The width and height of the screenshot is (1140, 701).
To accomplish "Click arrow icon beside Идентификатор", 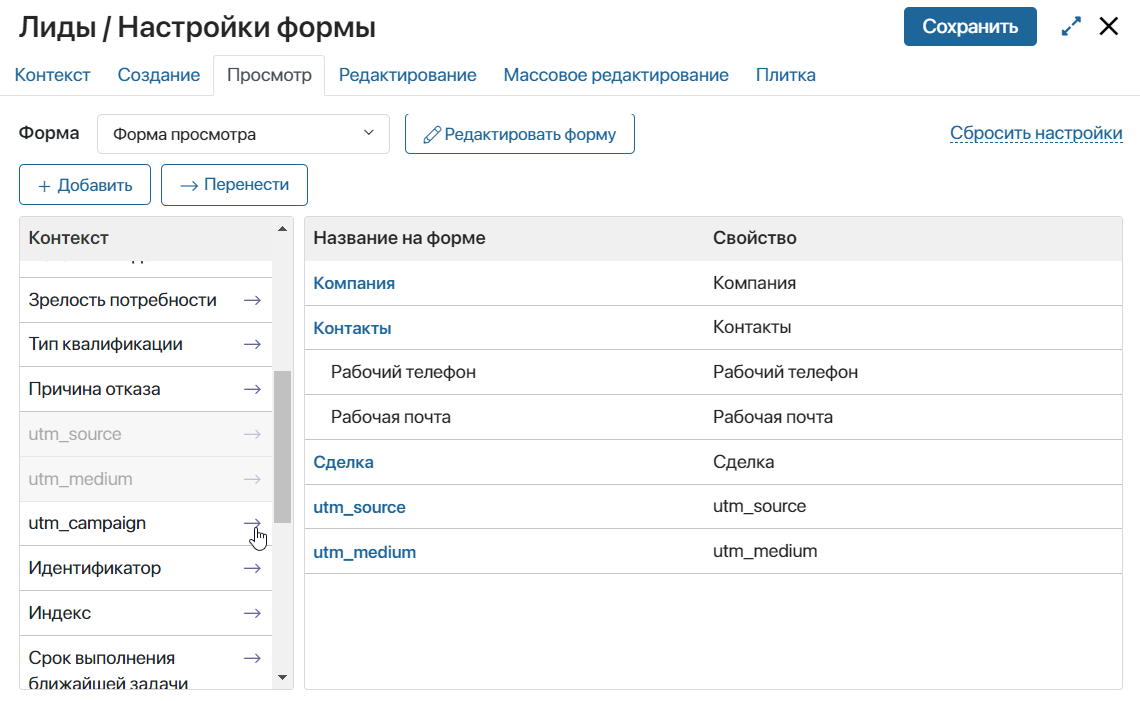I will [x=252, y=568].
